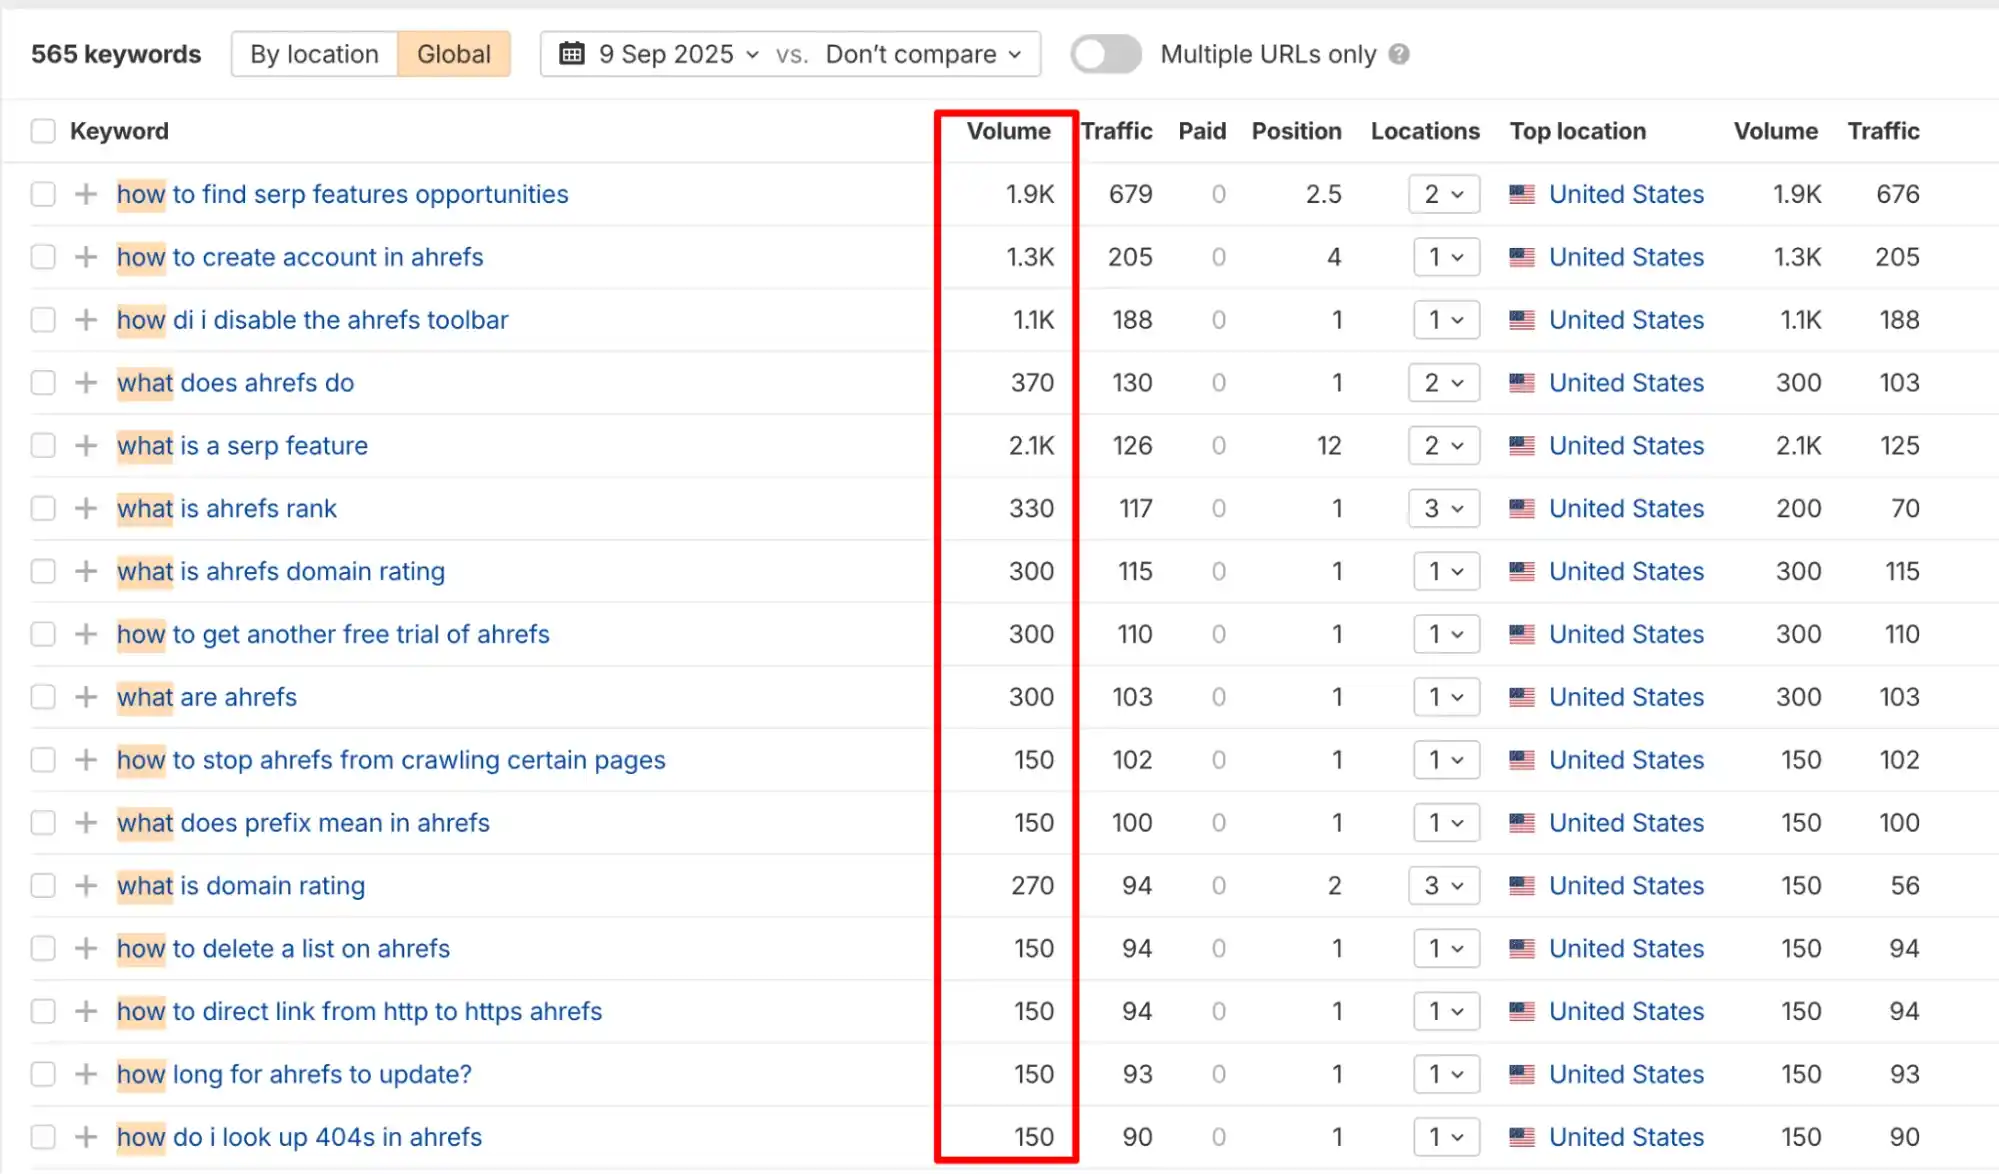Select the Global tab
The width and height of the screenshot is (1999, 1175).
(x=454, y=54)
